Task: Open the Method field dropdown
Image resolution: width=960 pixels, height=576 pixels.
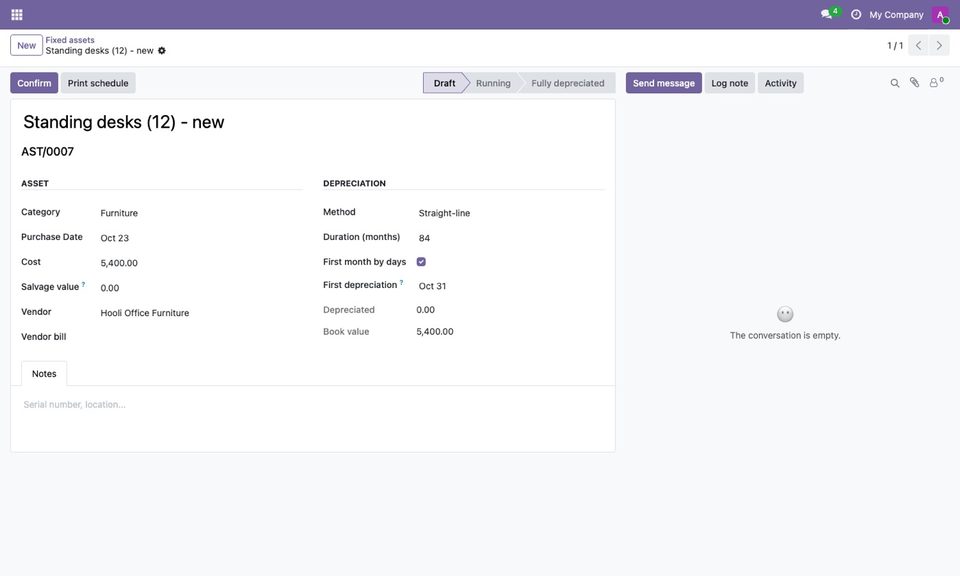Action: point(510,213)
